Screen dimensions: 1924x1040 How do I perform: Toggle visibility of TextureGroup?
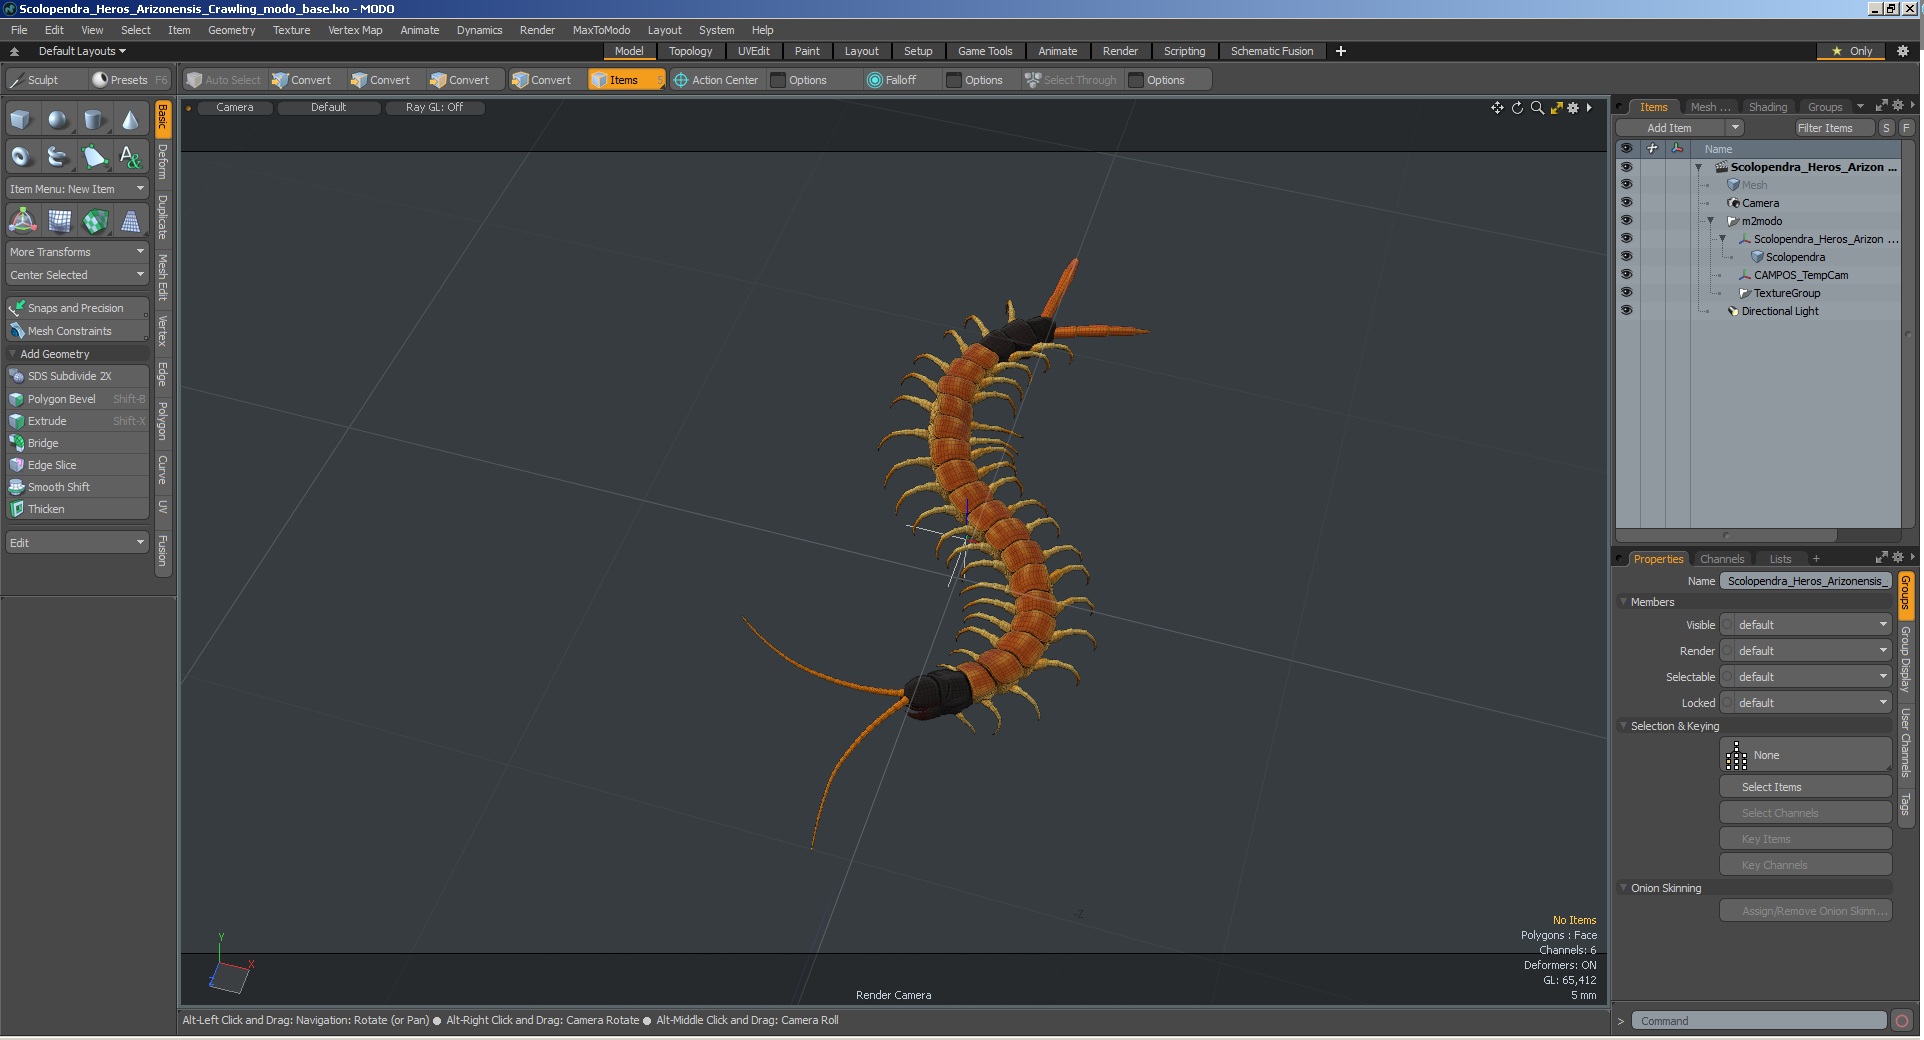pyautogui.click(x=1626, y=293)
